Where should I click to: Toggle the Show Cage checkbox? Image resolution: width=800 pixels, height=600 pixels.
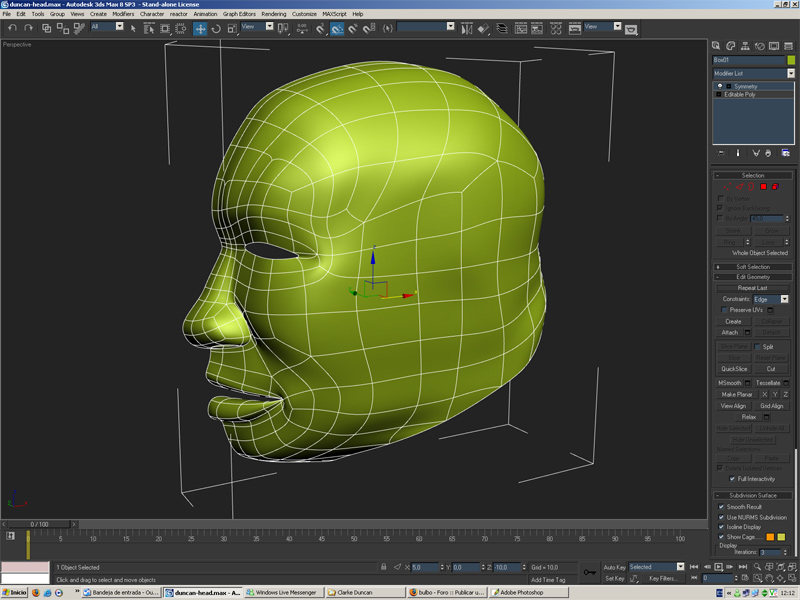click(721, 537)
